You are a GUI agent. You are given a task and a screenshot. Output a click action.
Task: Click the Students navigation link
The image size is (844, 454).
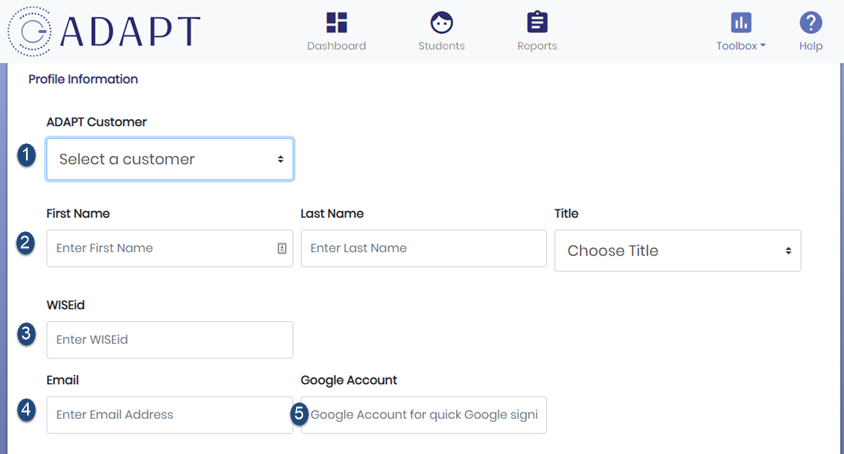pos(441,46)
